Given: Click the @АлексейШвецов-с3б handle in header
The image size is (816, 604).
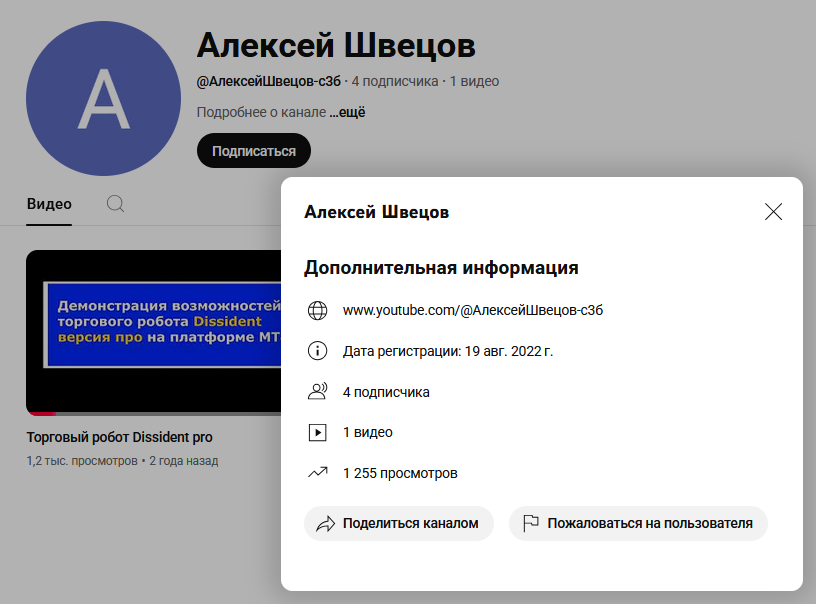Looking at the screenshot, I should 268,81.
